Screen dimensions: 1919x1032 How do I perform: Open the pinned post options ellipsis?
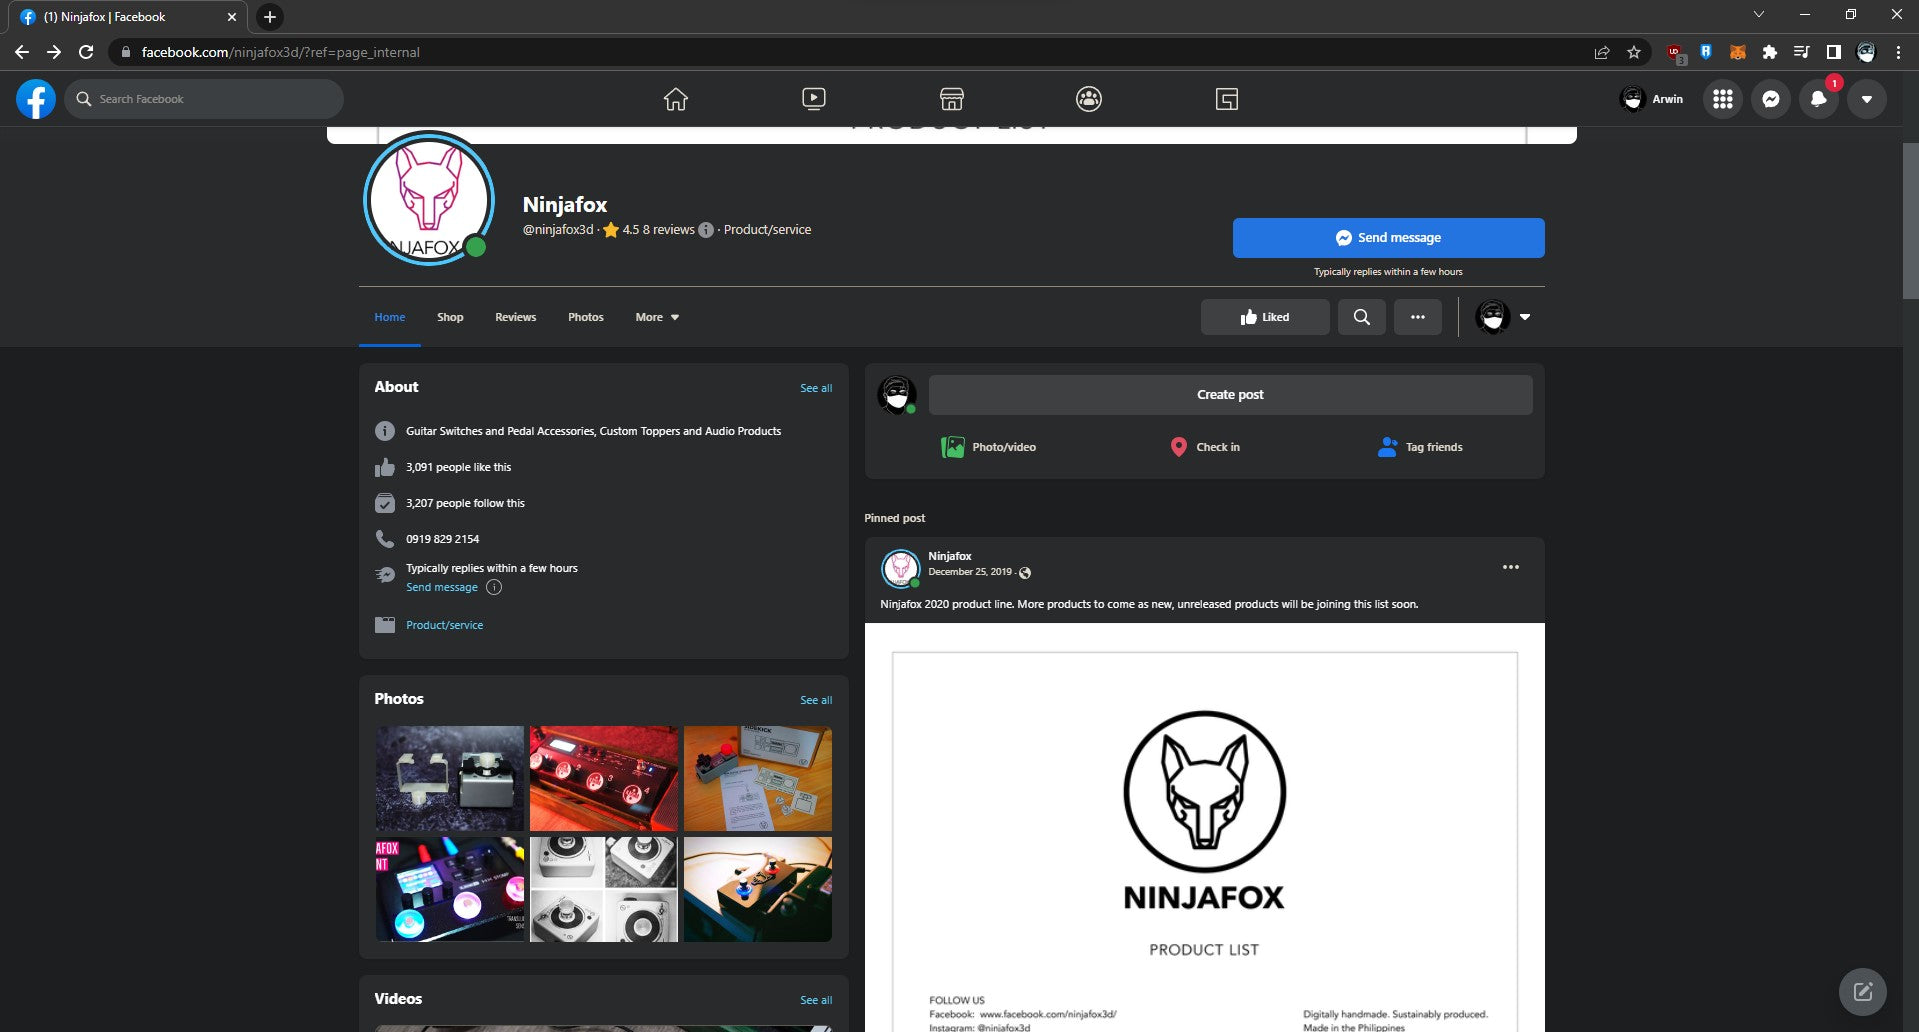pos(1510,567)
